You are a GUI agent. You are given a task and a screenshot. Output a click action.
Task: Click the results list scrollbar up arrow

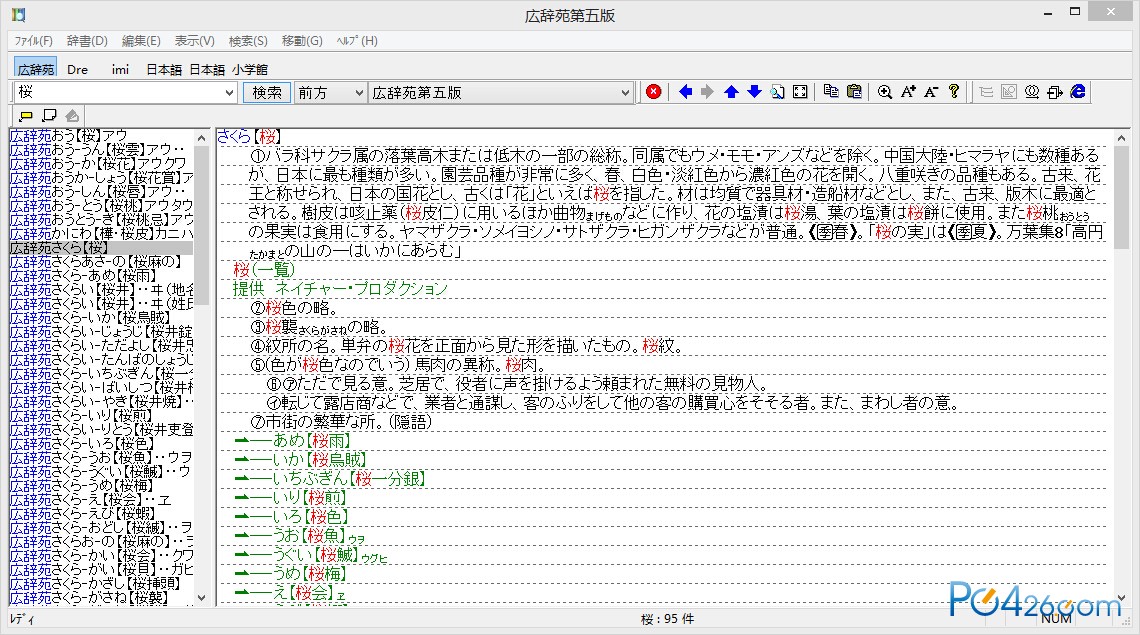(x=201, y=137)
